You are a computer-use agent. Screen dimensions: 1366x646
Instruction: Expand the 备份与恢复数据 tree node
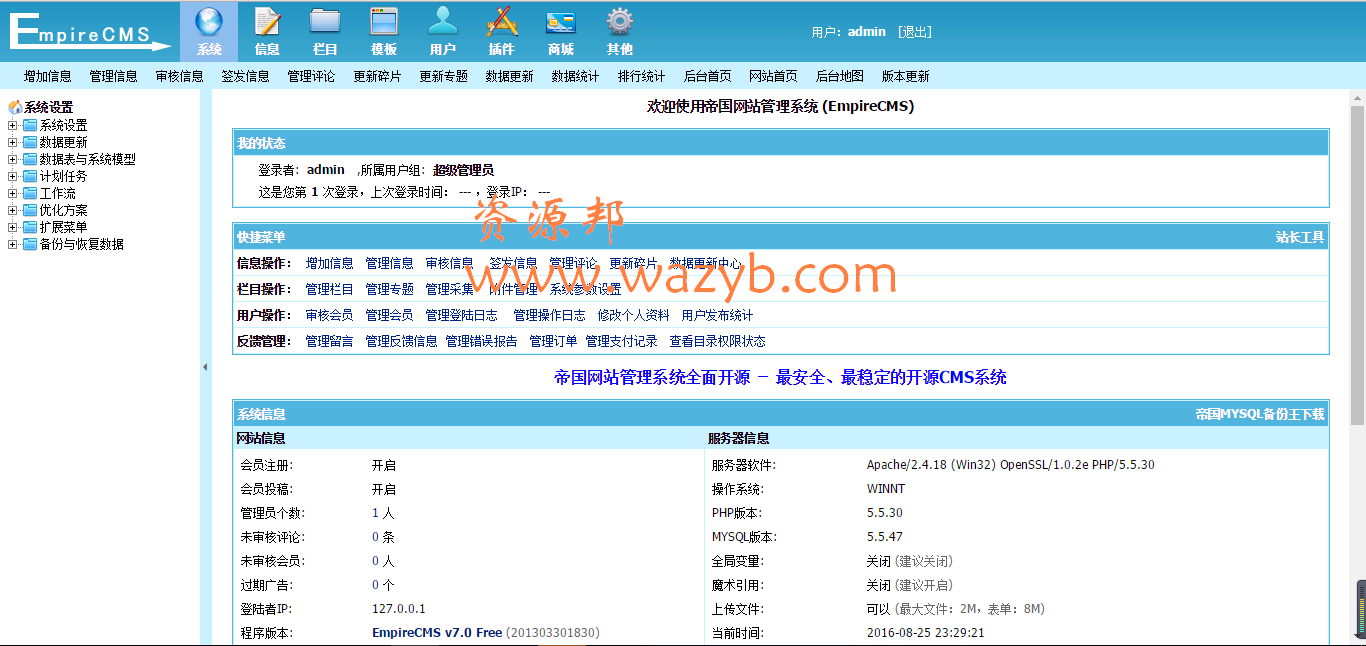tap(12, 244)
